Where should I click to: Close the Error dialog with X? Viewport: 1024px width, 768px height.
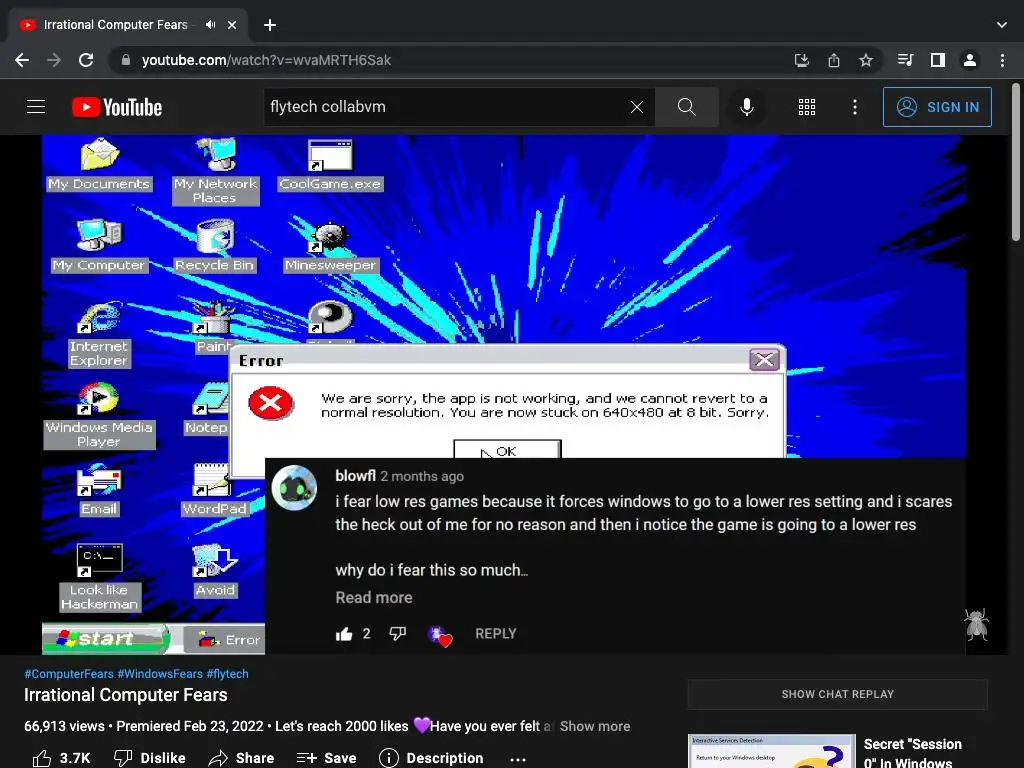point(764,360)
